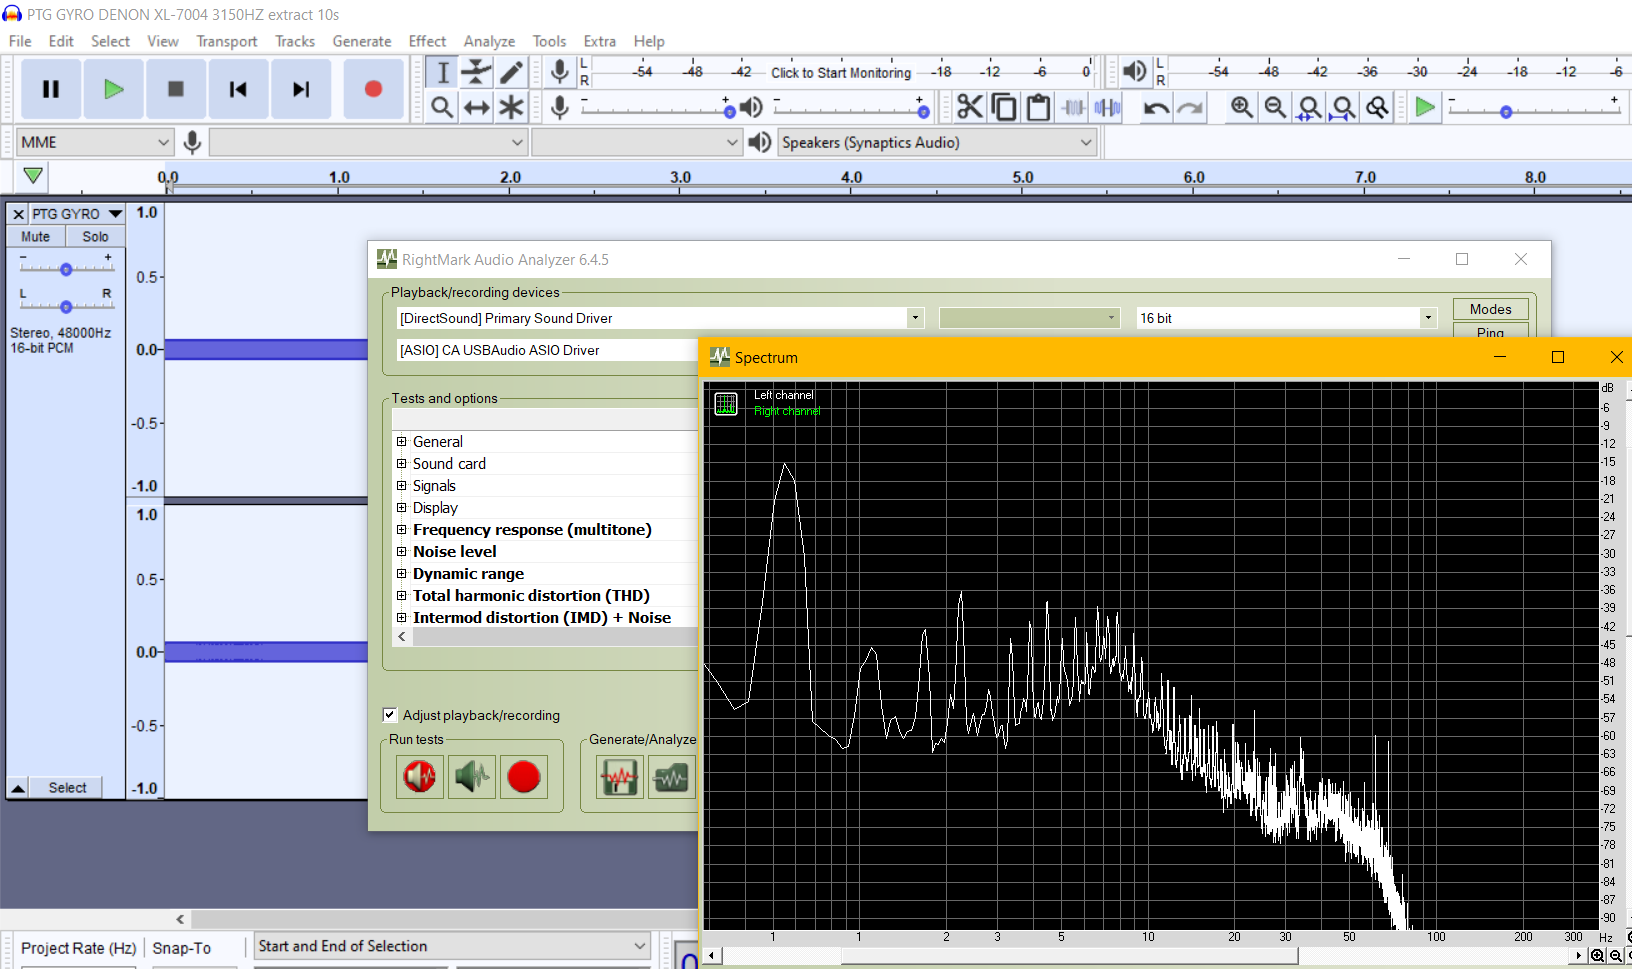Expand Frequency response (multitone) options
This screenshot has width=1632, height=969.
[402, 530]
